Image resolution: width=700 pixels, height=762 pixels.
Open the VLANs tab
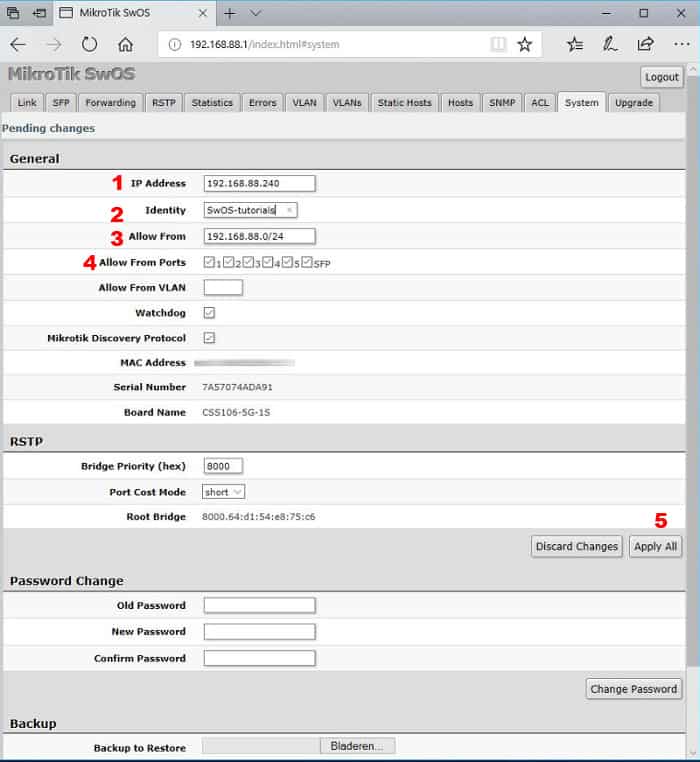347,103
